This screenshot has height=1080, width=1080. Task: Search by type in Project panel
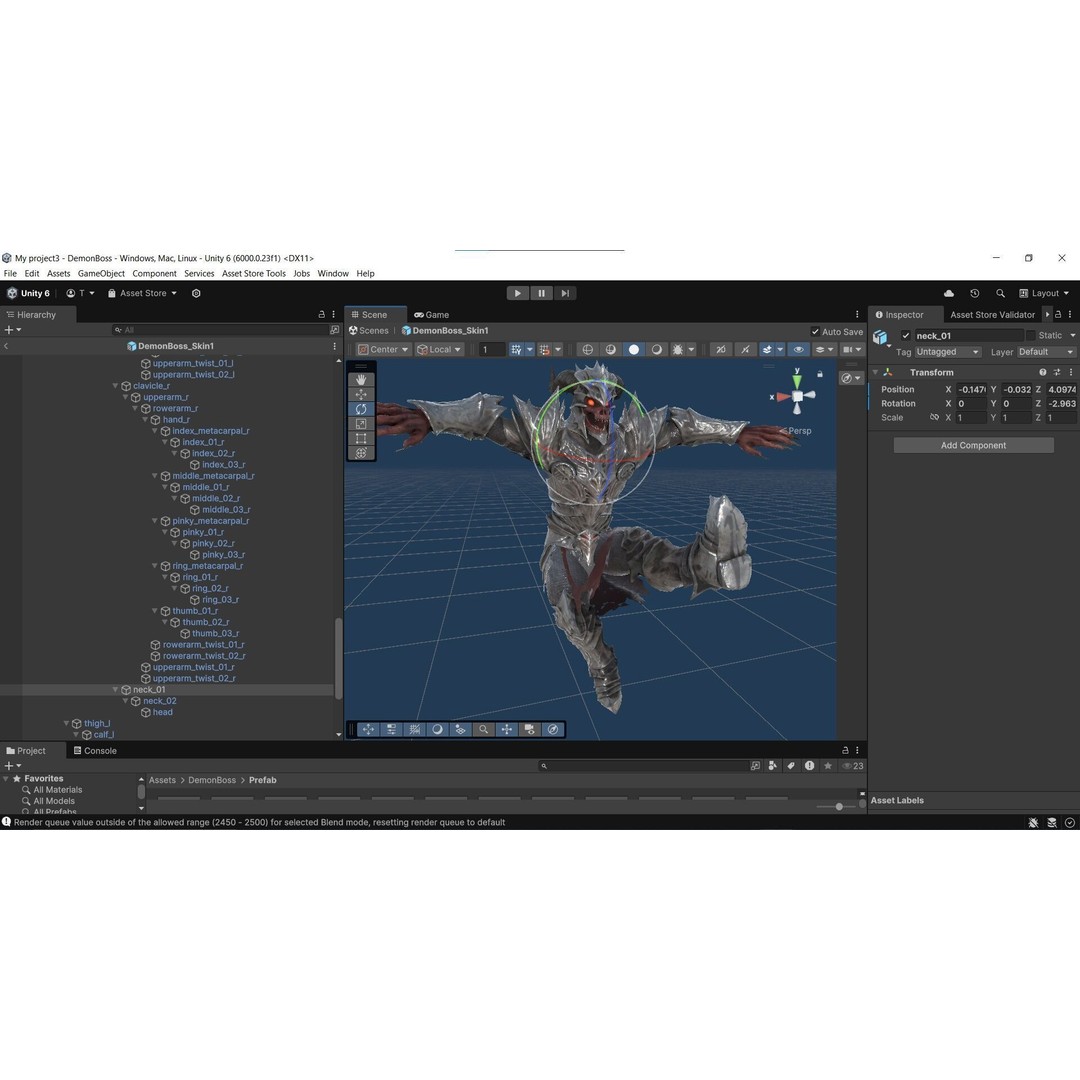[x=773, y=766]
